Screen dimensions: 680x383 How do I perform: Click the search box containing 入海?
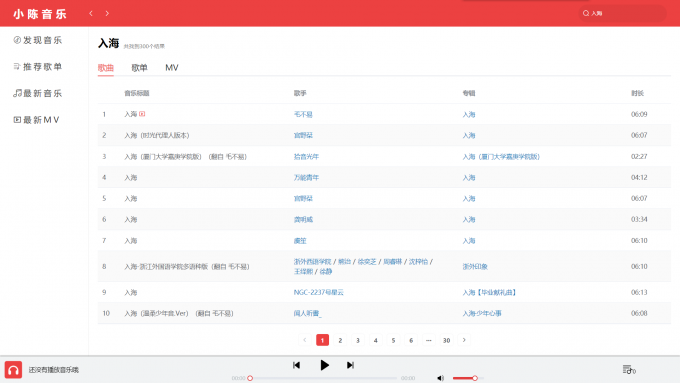coord(622,13)
